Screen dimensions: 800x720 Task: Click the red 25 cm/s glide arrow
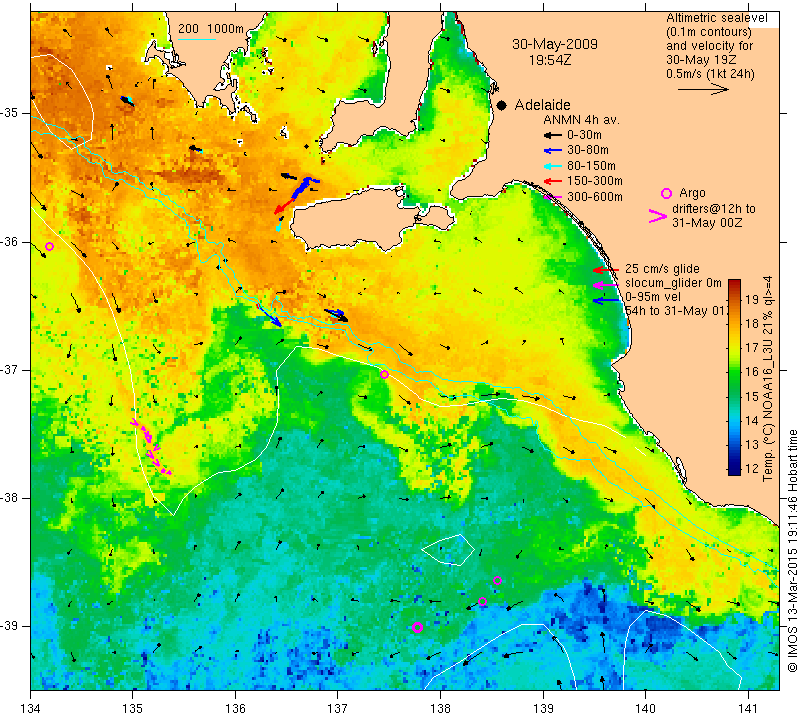click(605, 270)
